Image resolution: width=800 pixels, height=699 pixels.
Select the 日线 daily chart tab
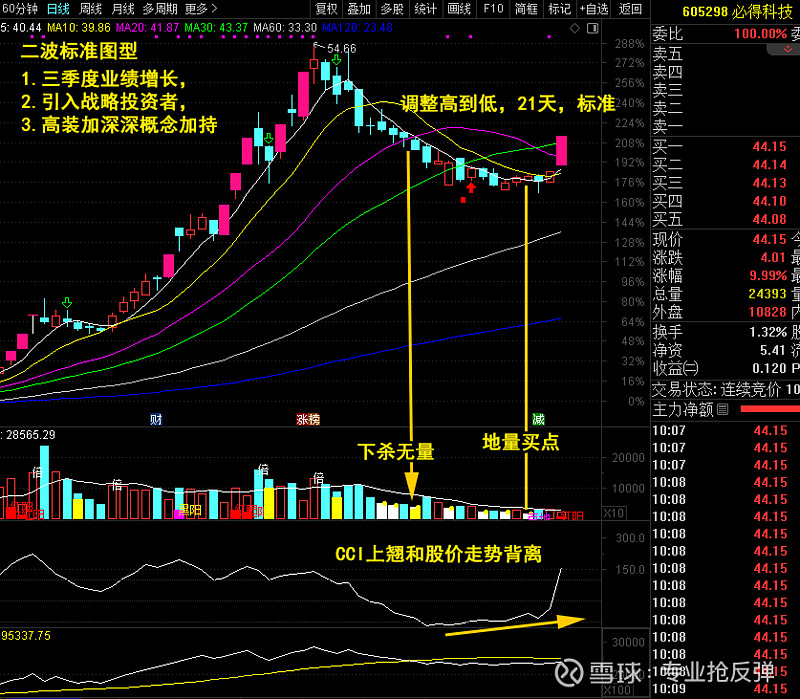coord(58,9)
